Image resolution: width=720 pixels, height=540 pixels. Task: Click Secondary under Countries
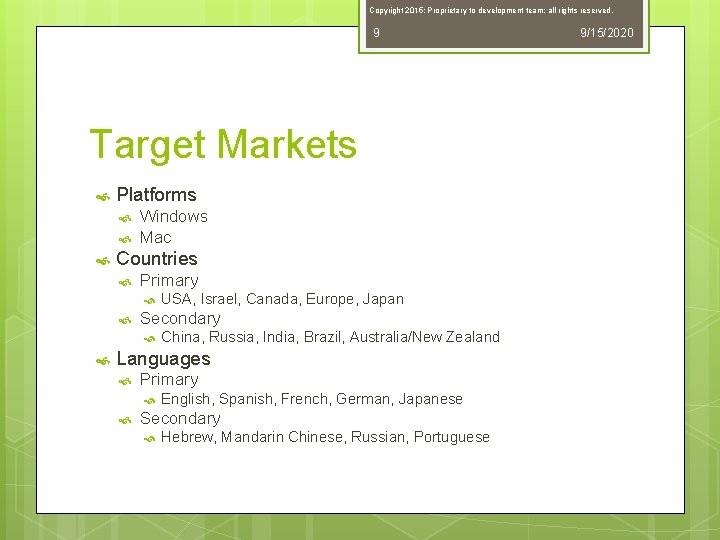[x=180, y=318]
